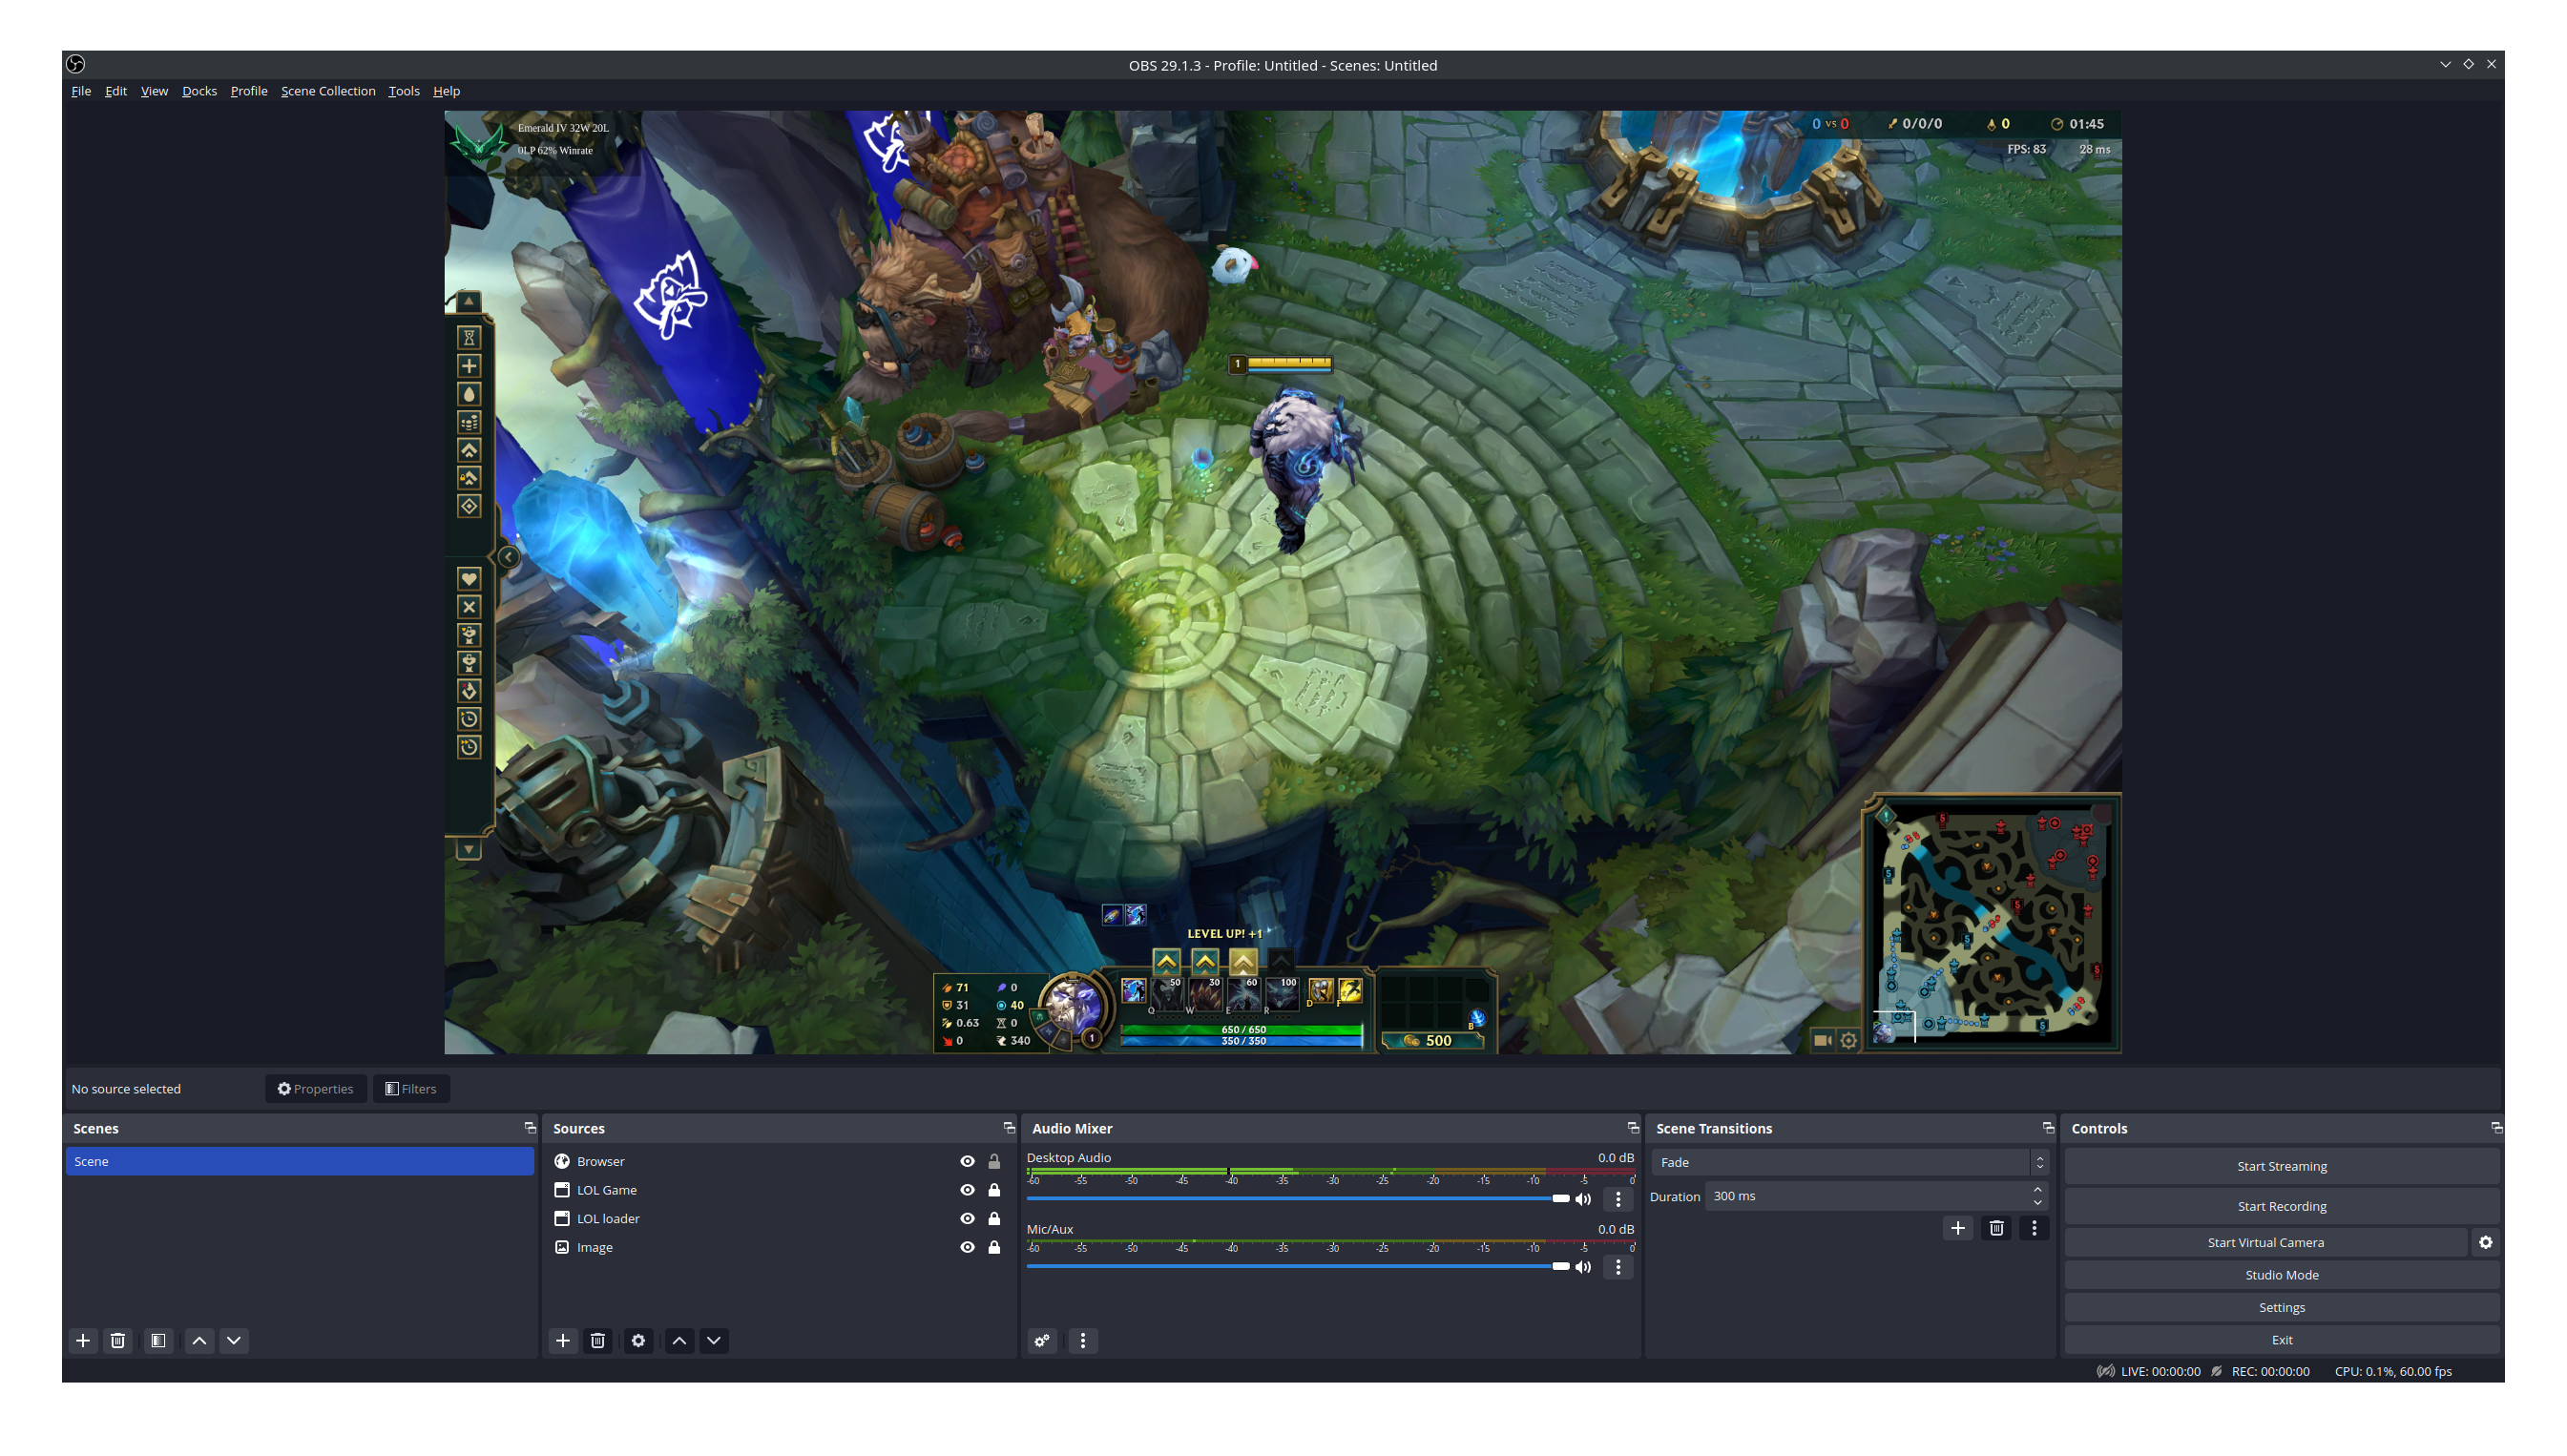Add a new source with plus icon
This screenshot has height=1456, width=2567.
pos(563,1340)
